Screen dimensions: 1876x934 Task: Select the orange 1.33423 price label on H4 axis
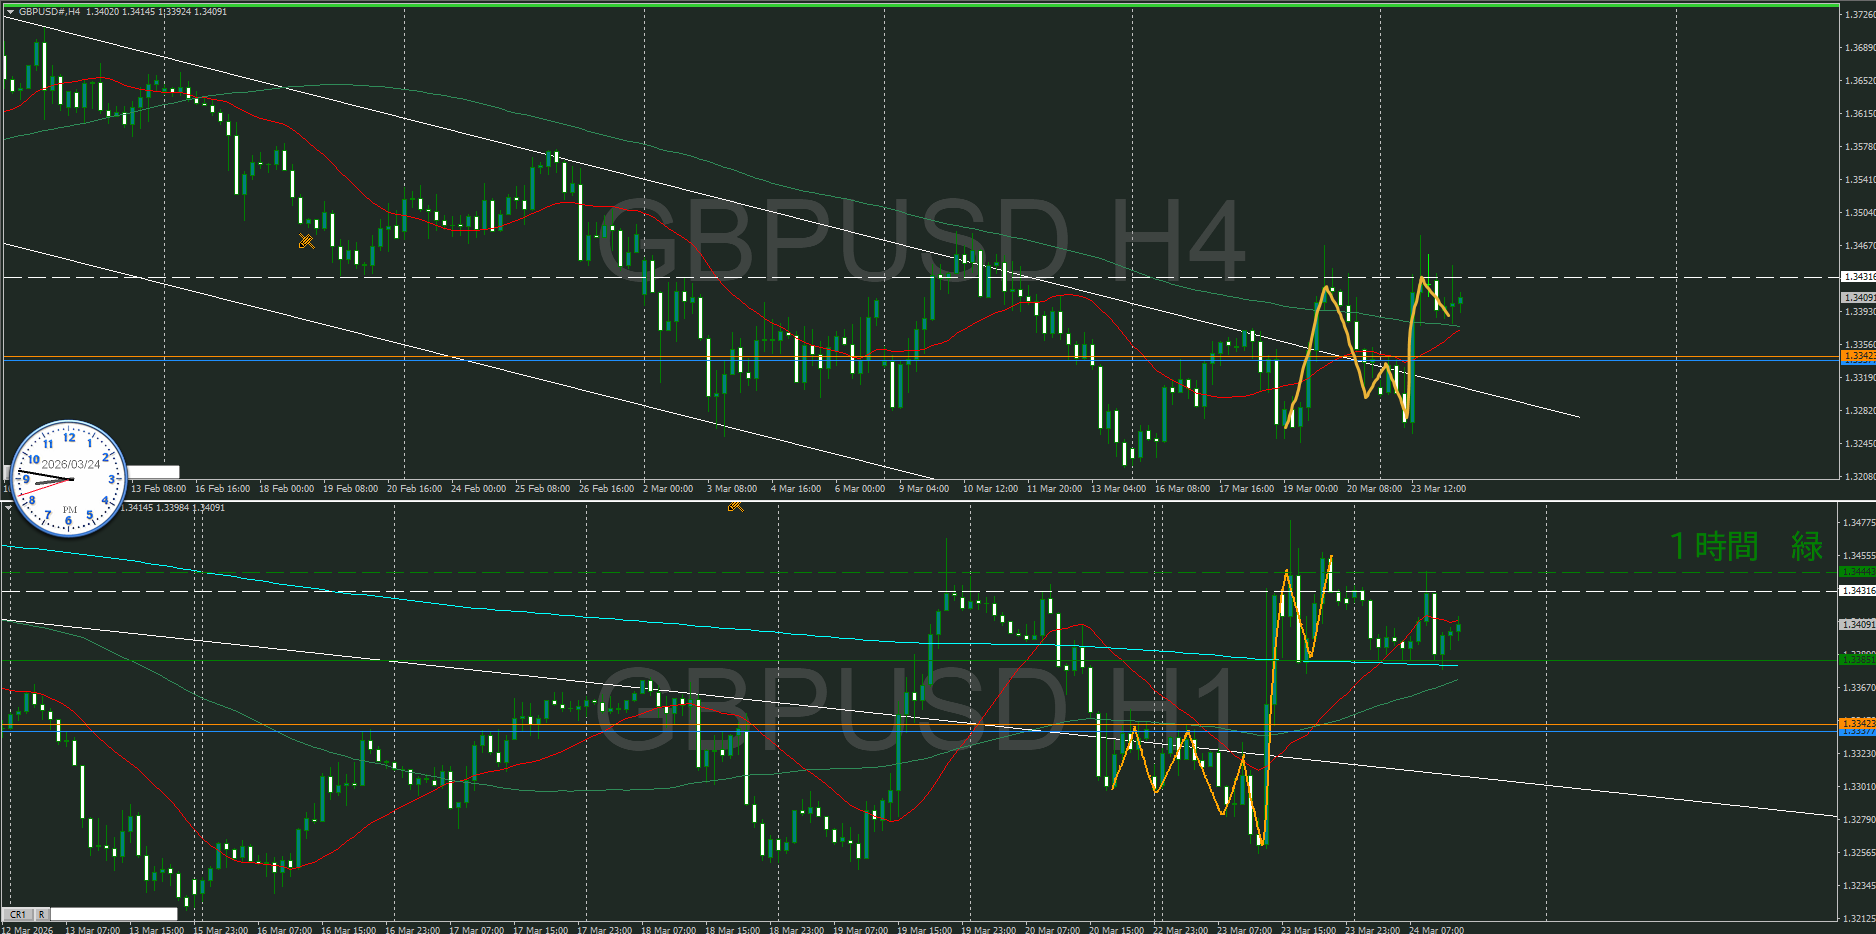click(x=1858, y=356)
